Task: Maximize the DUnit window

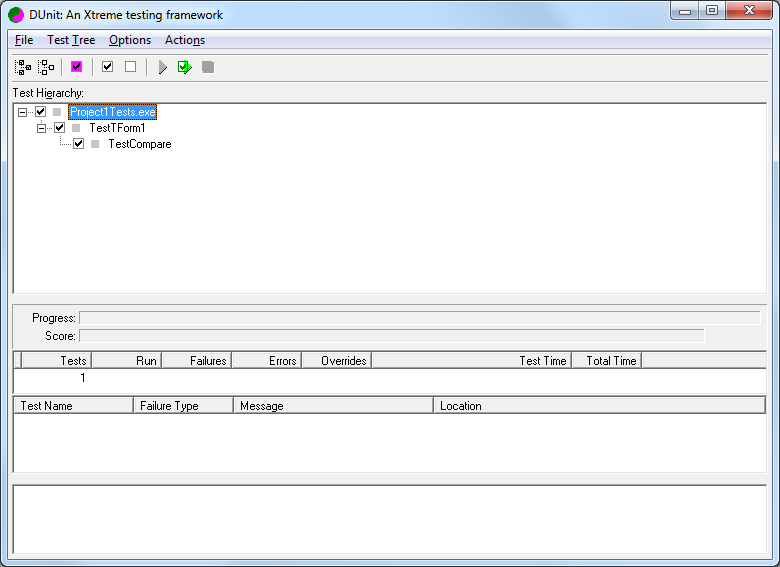Action: click(712, 10)
